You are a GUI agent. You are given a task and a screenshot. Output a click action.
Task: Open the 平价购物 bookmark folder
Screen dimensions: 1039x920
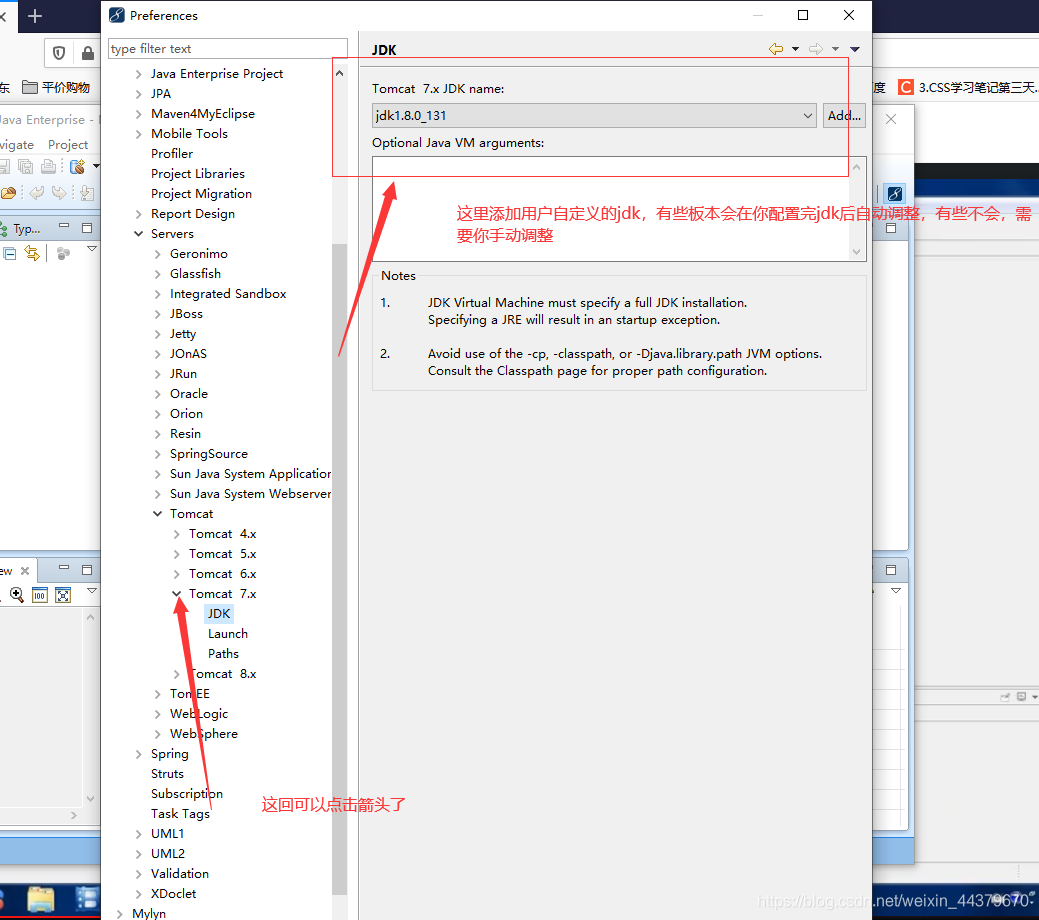tap(56, 87)
